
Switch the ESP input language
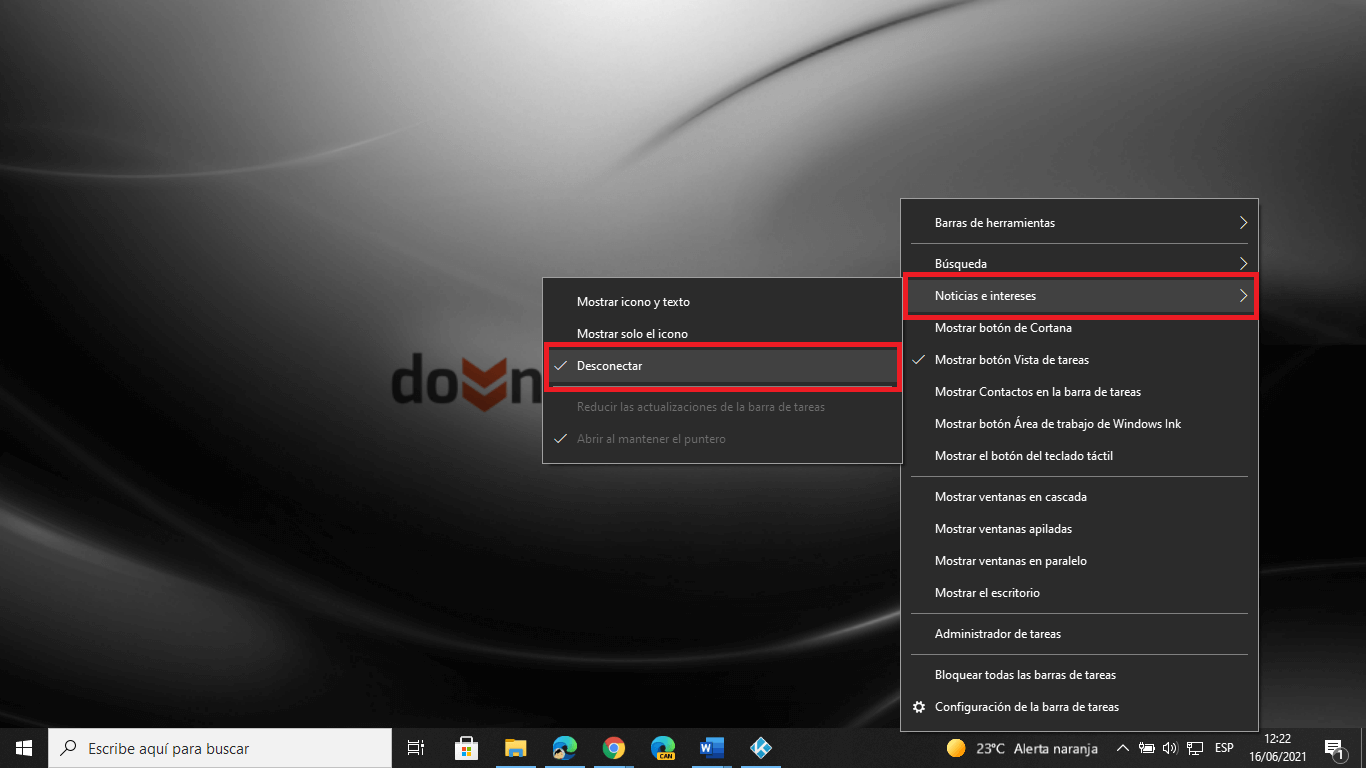click(x=1224, y=748)
